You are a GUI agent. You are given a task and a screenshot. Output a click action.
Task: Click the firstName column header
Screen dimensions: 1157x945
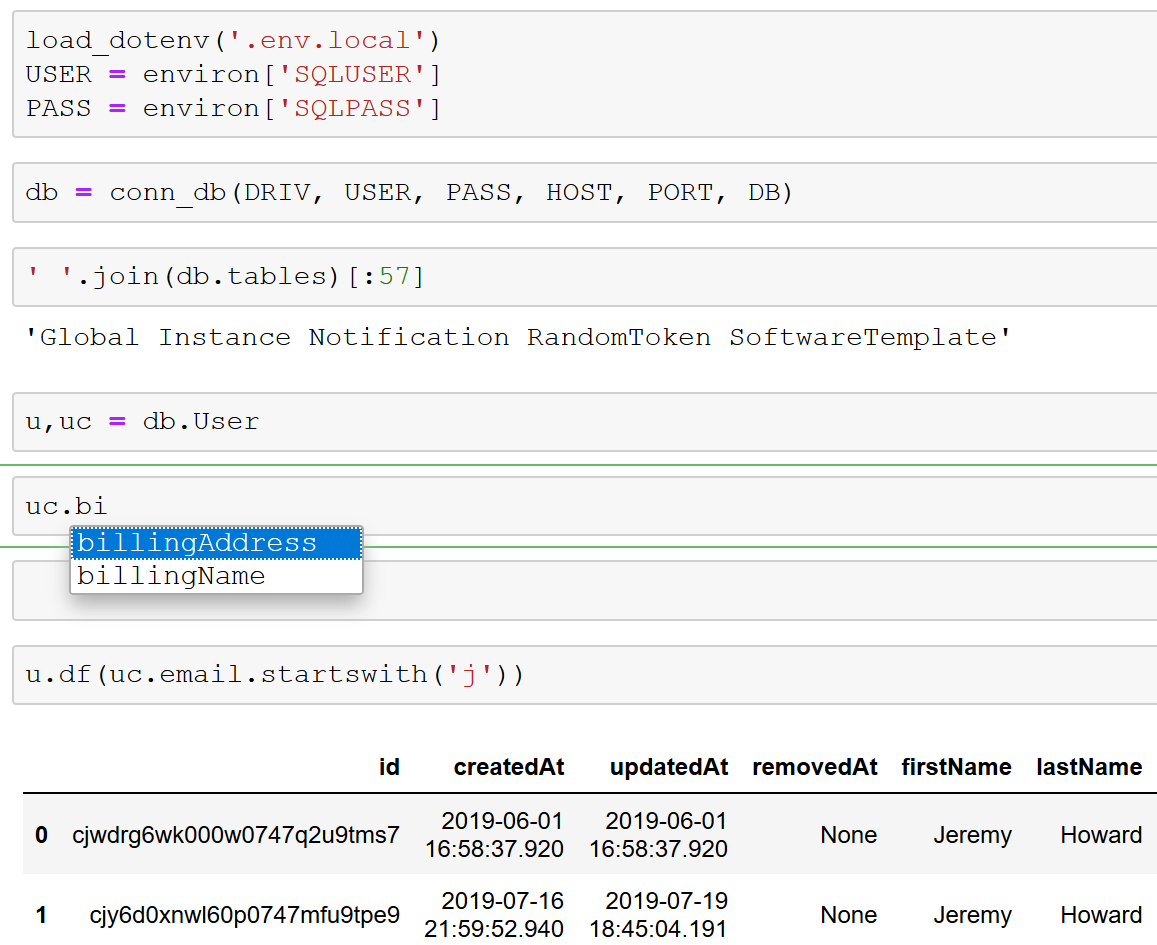956,767
